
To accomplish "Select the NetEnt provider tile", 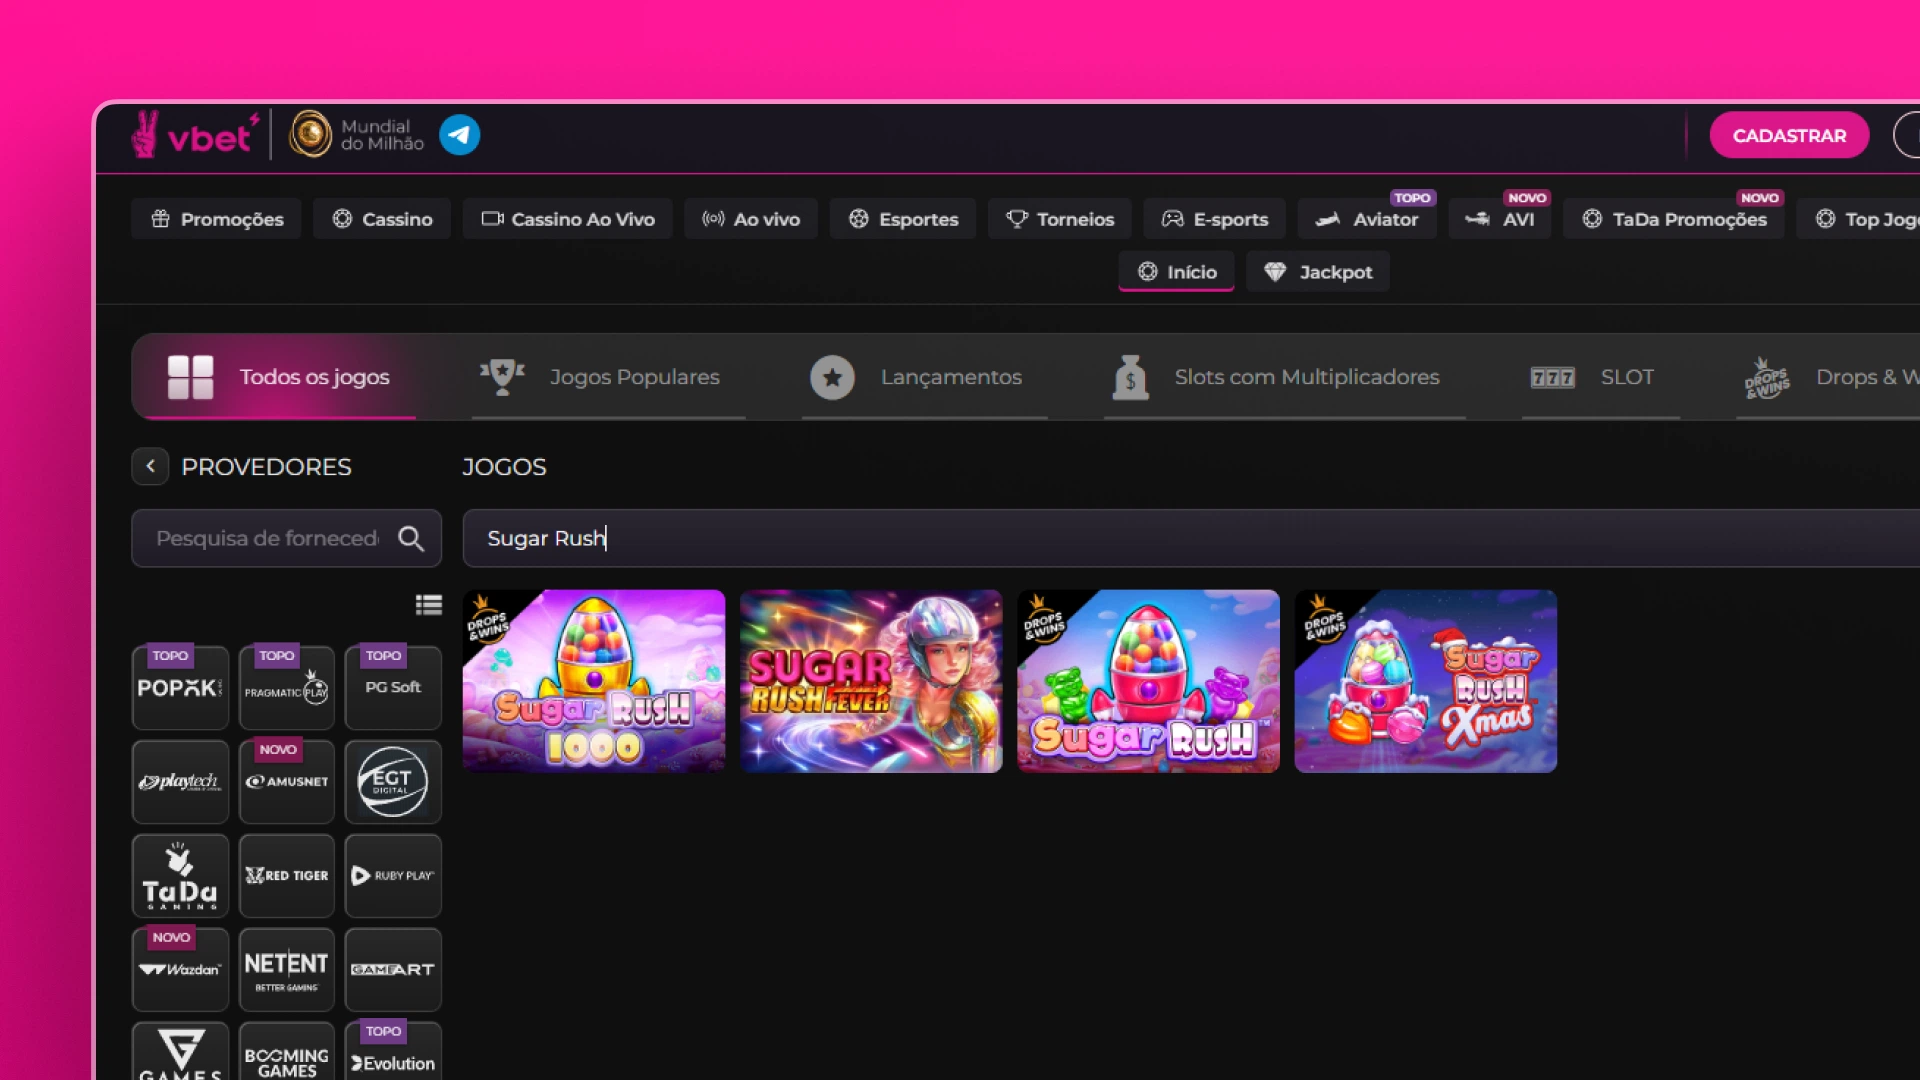I will pos(287,970).
